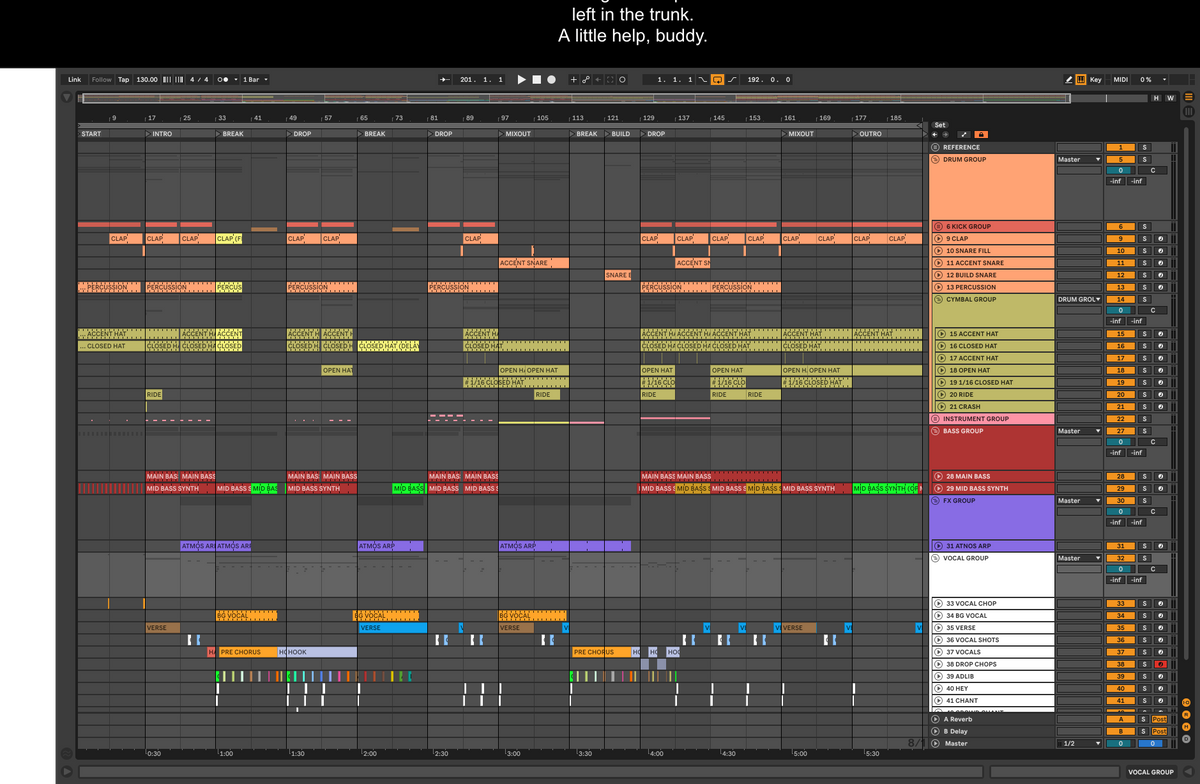Toggle the Arrangement Loop switch
This screenshot has height=784, width=1200.
pyautogui.click(x=717, y=79)
